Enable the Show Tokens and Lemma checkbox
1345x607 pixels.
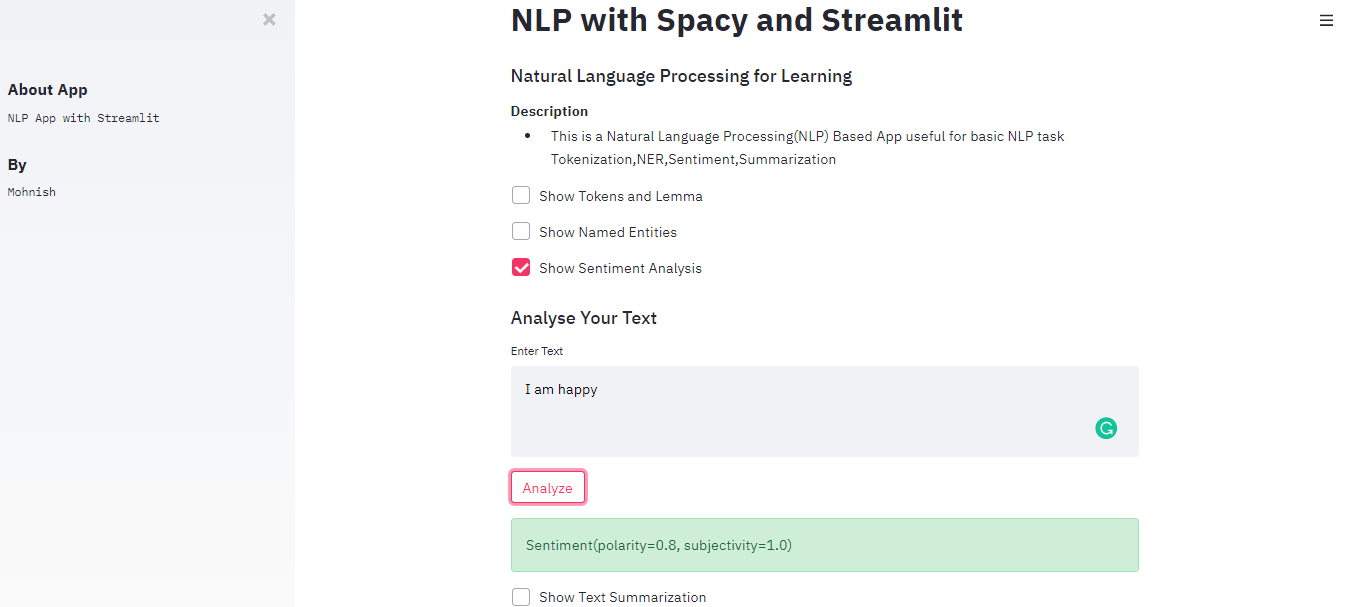pos(520,195)
